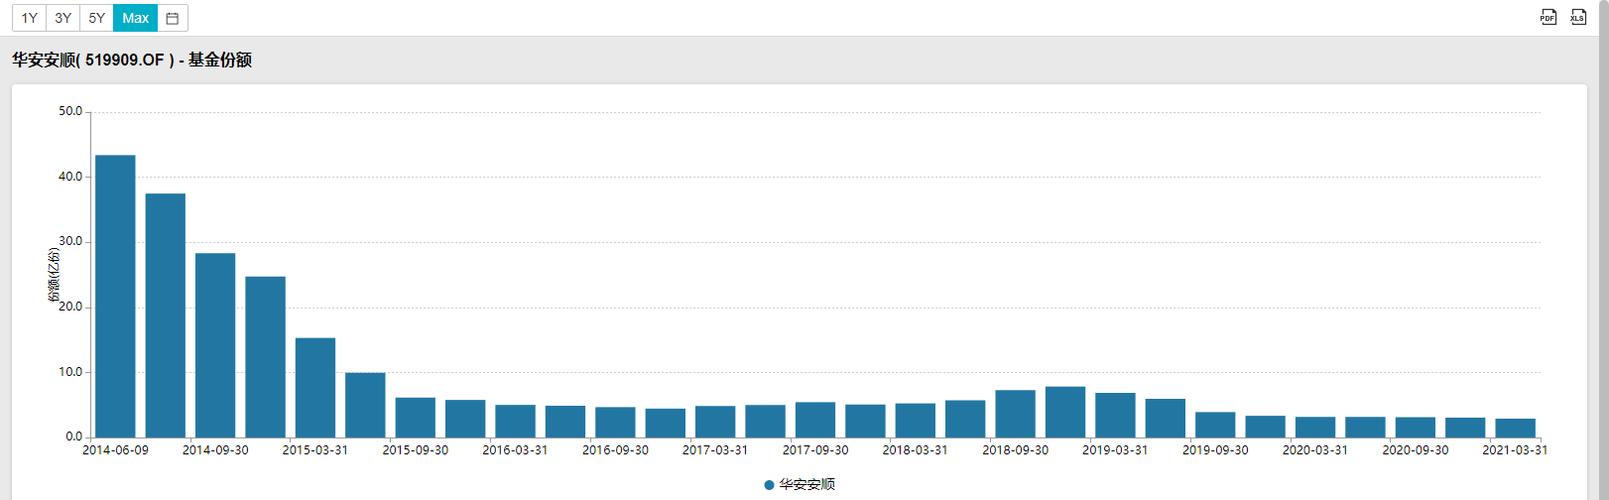This screenshot has width=1609, height=500.
Task: Click the bar for 2017-09-30
Action: click(815, 420)
